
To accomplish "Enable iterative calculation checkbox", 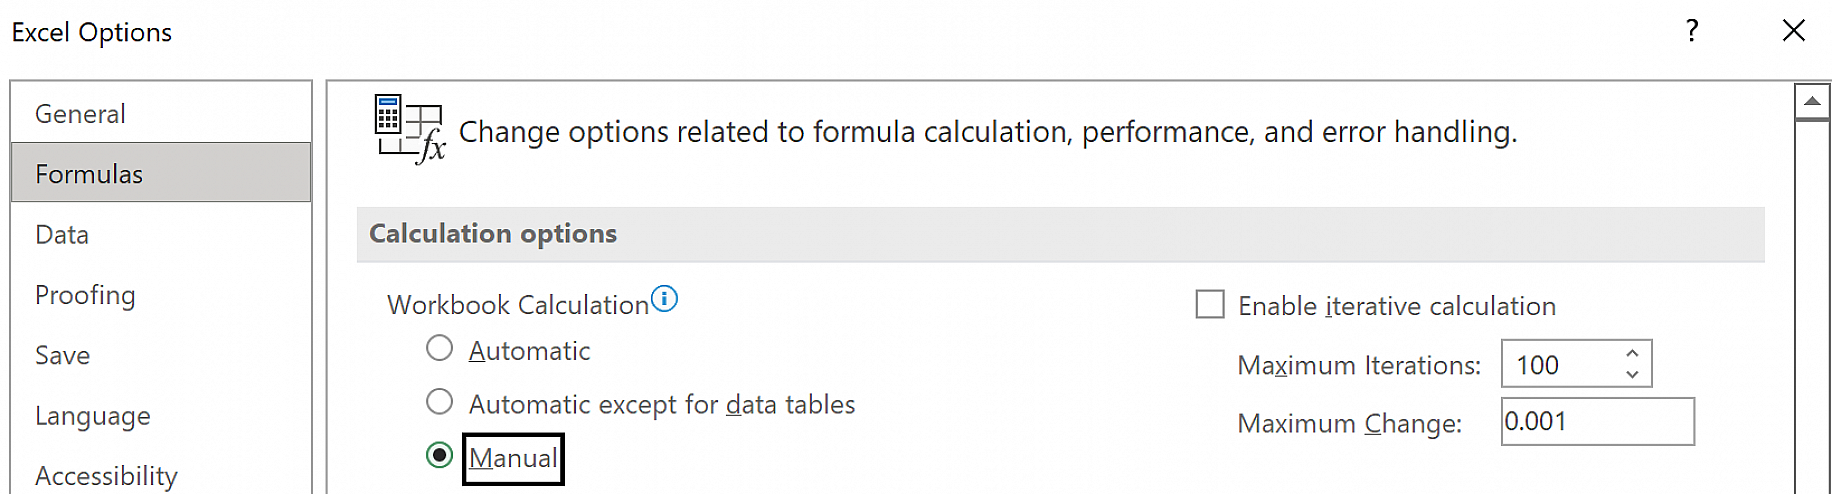I will tap(1210, 304).
